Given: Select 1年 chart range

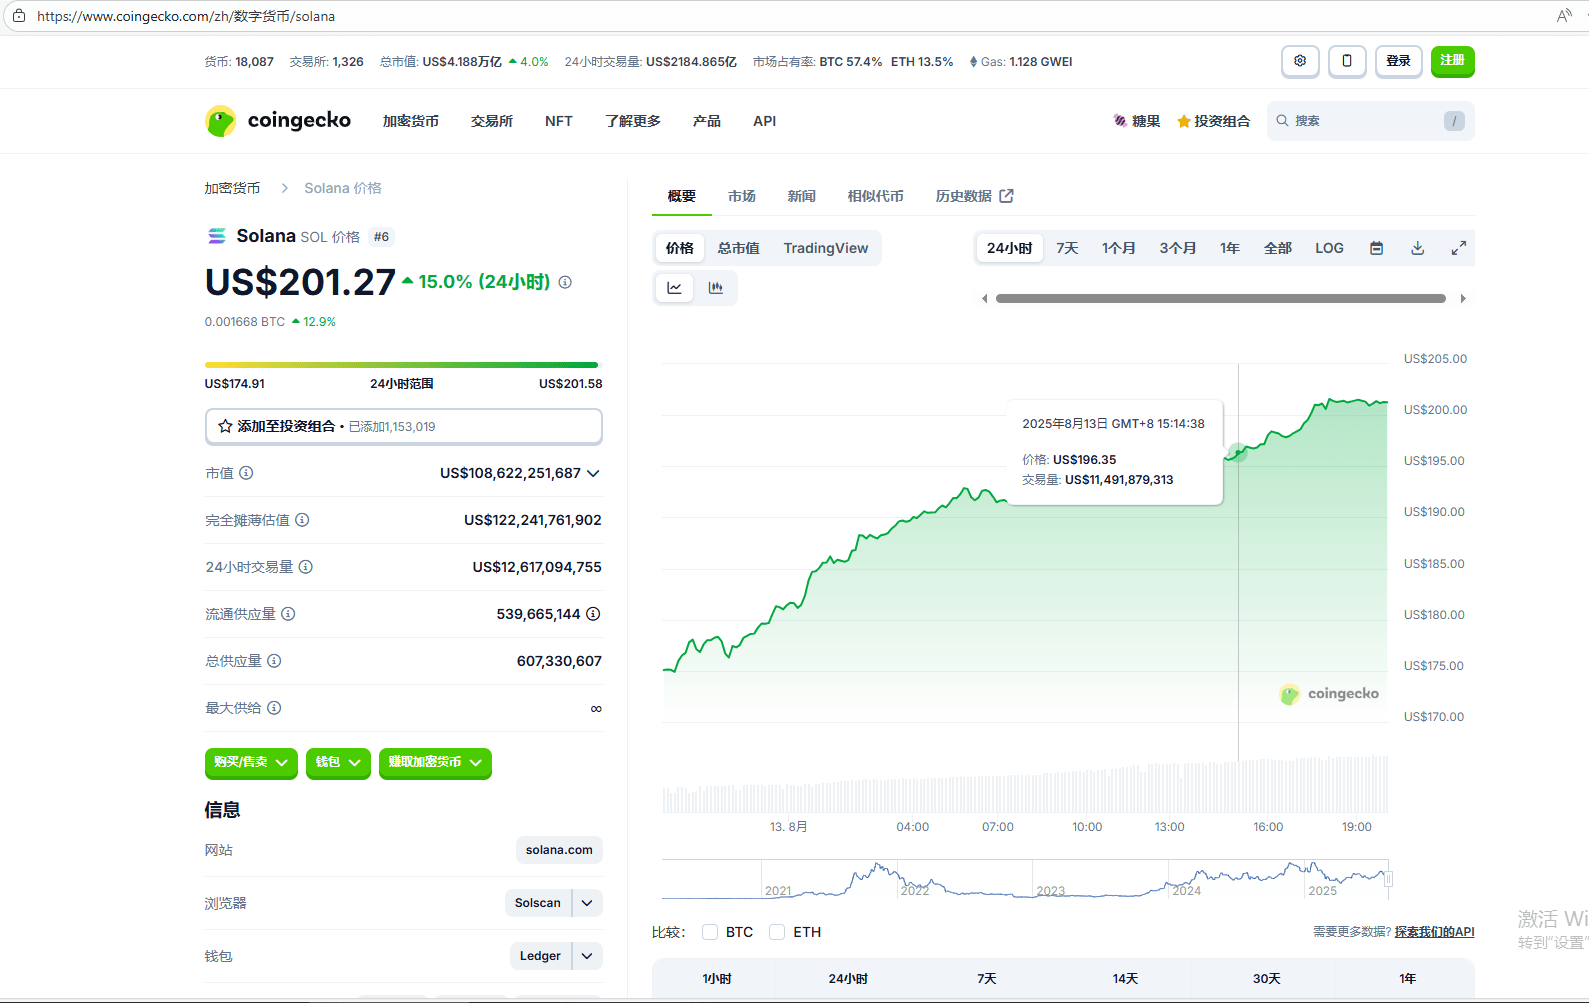Looking at the screenshot, I should (x=1230, y=248).
